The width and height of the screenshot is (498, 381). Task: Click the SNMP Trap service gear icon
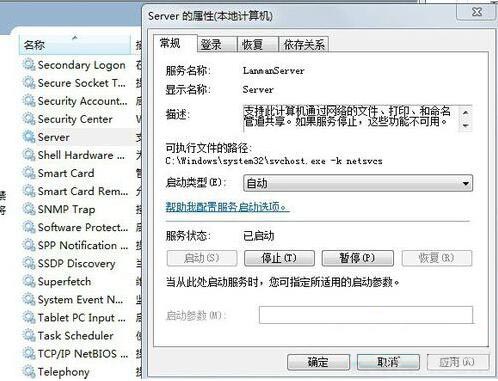(29, 209)
